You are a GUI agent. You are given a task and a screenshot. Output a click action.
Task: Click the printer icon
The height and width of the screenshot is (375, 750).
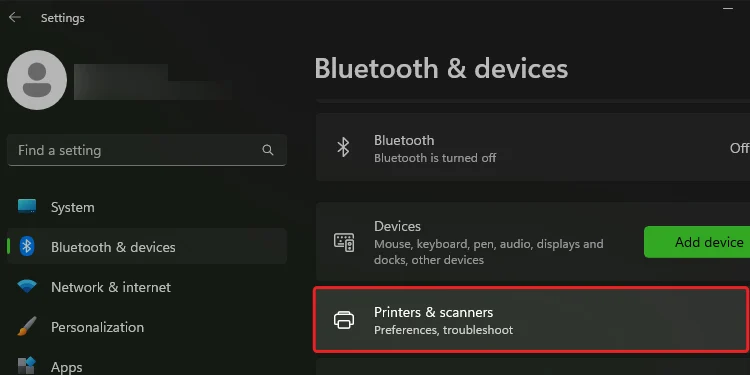click(x=344, y=320)
